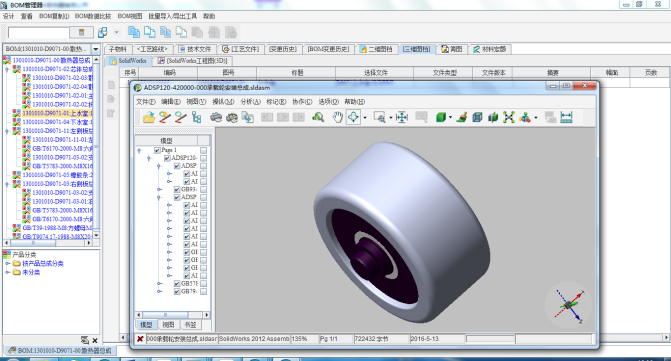
Task: Click the first printer icon in viewer toolbar
Action: click(216, 117)
